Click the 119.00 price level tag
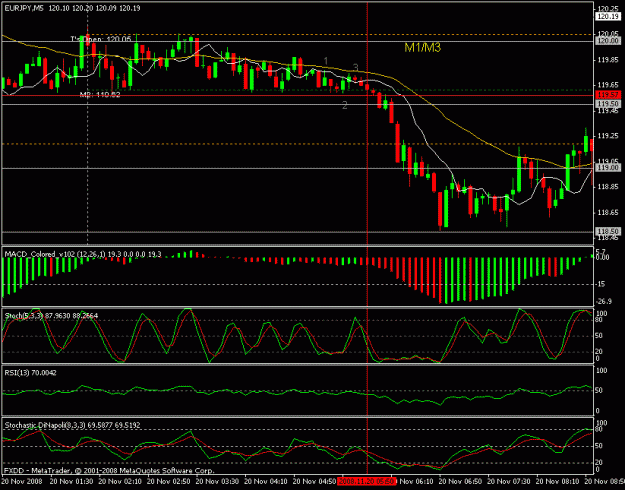Image resolution: width=625 pixels, height=490 pixels. pyautogui.click(x=608, y=168)
